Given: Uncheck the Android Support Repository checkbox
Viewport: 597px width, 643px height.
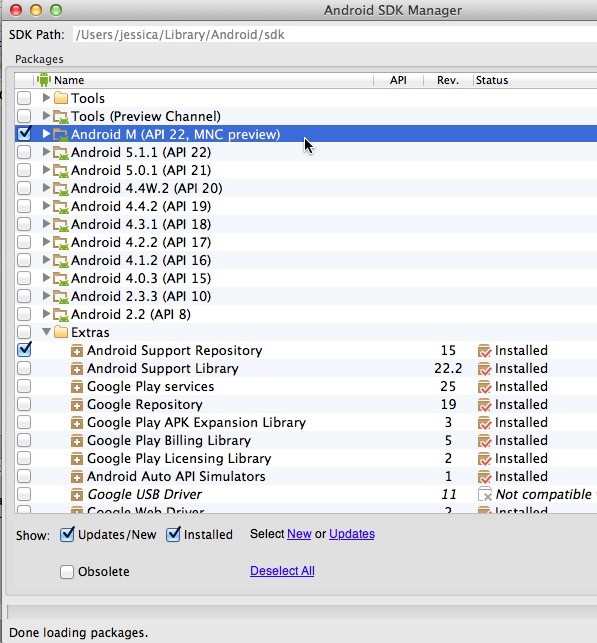Looking at the screenshot, I should pos(24,350).
